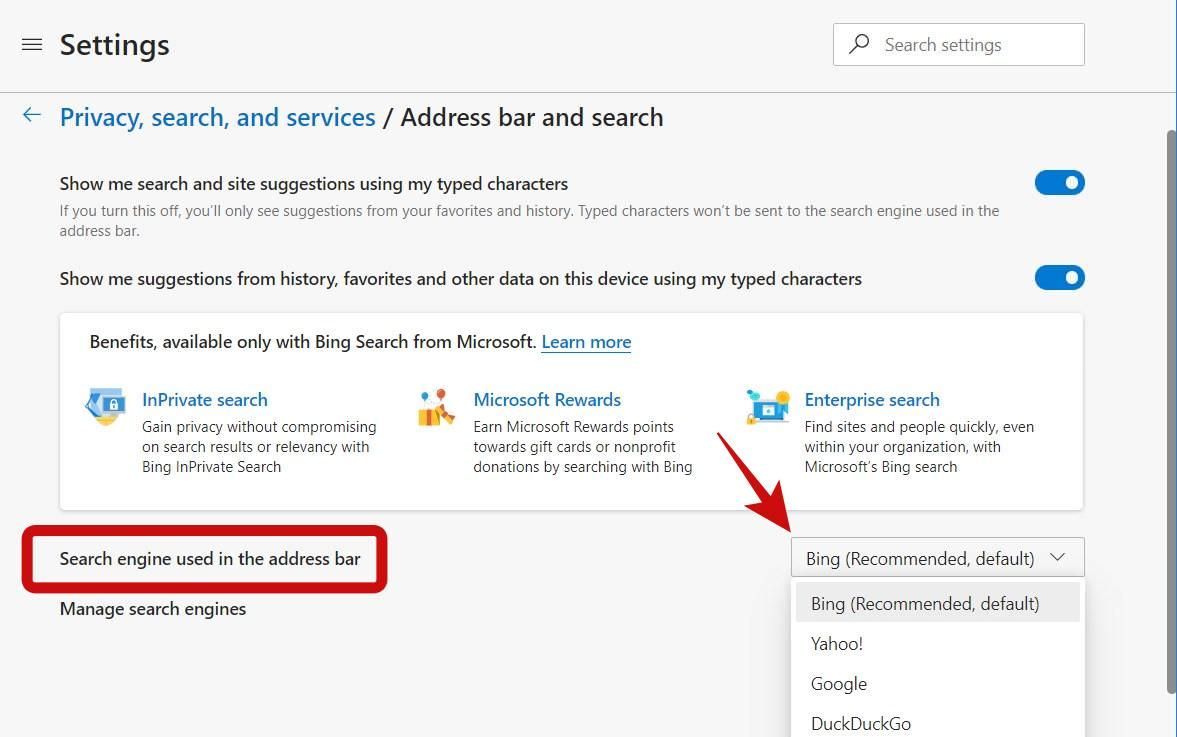1177x737 pixels.
Task: Click 'Find sites and people quickly' description
Action: pos(919,447)
